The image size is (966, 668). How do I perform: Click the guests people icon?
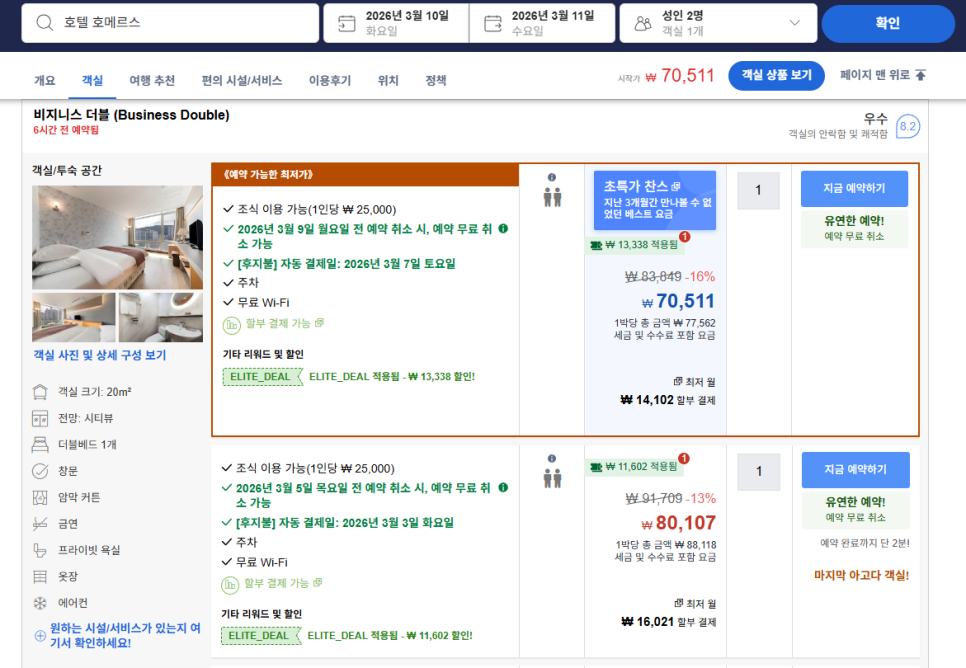point(643,23)
